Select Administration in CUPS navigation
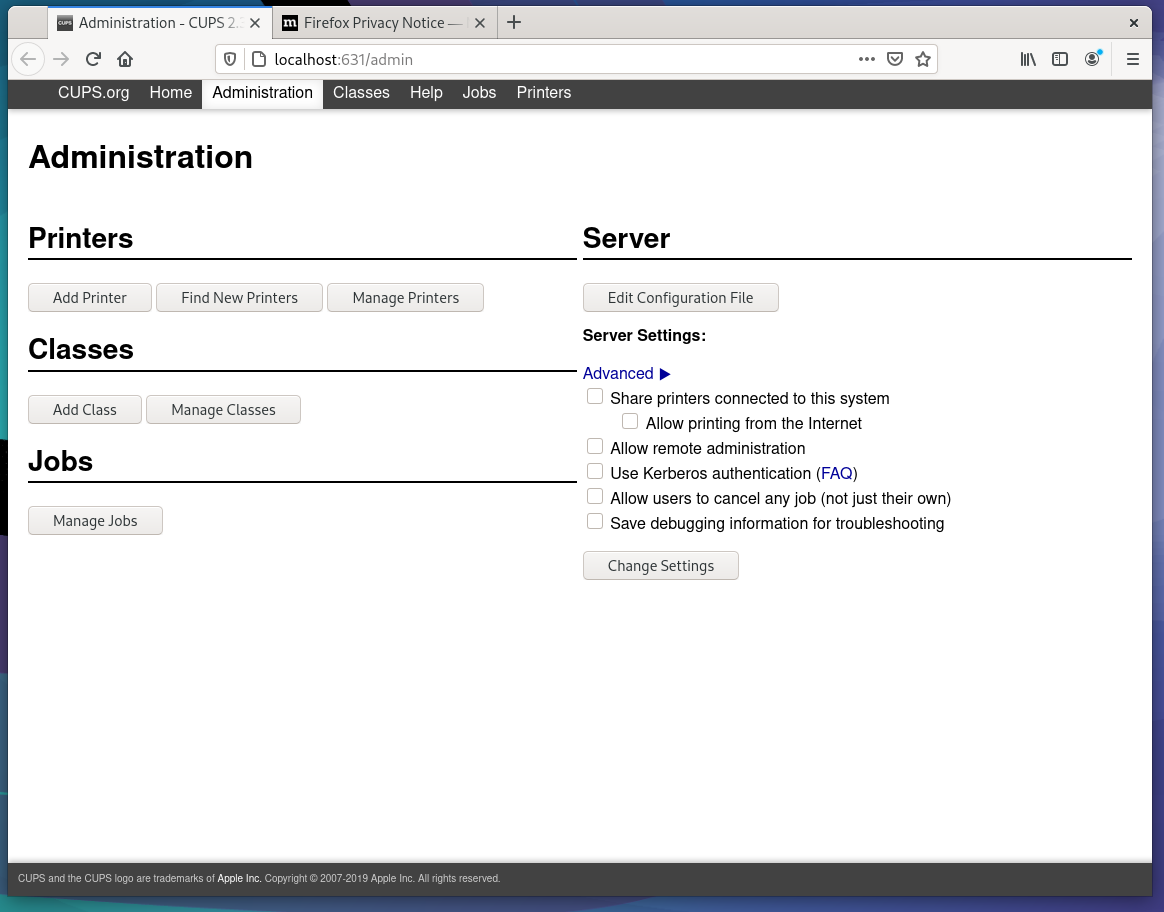The height and width of the screenshot is (912, 1164). click(x=262, y=93)
